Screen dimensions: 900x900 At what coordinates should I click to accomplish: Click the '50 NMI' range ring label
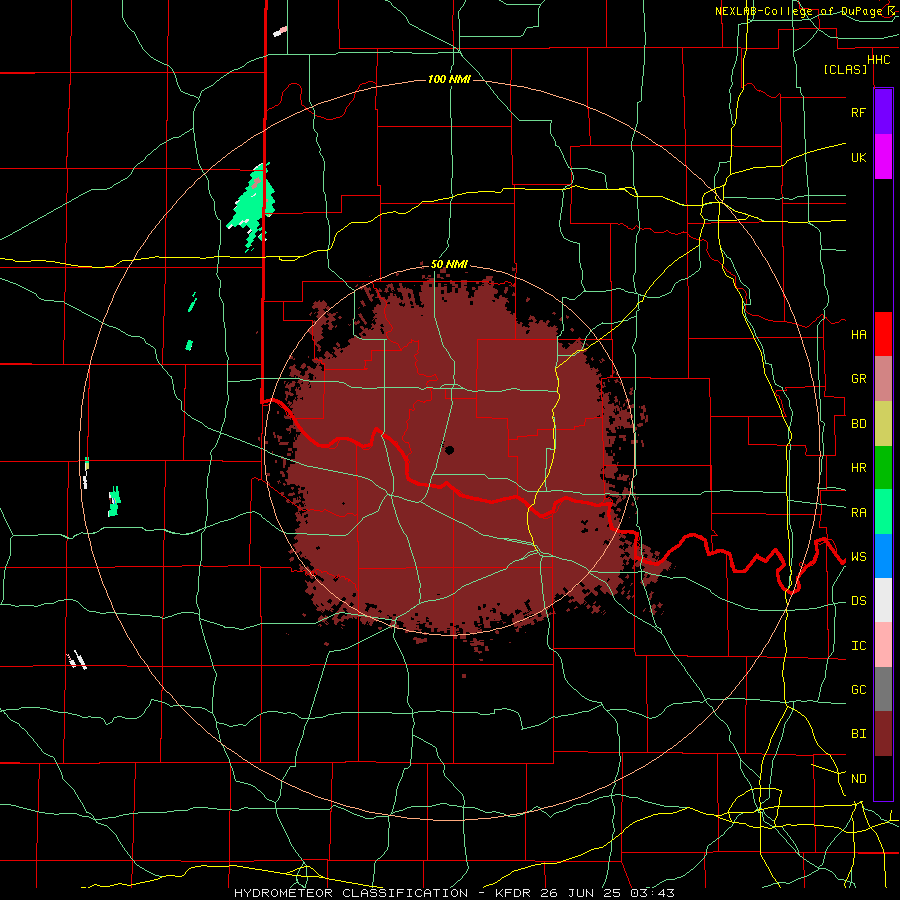click(449, 264)
